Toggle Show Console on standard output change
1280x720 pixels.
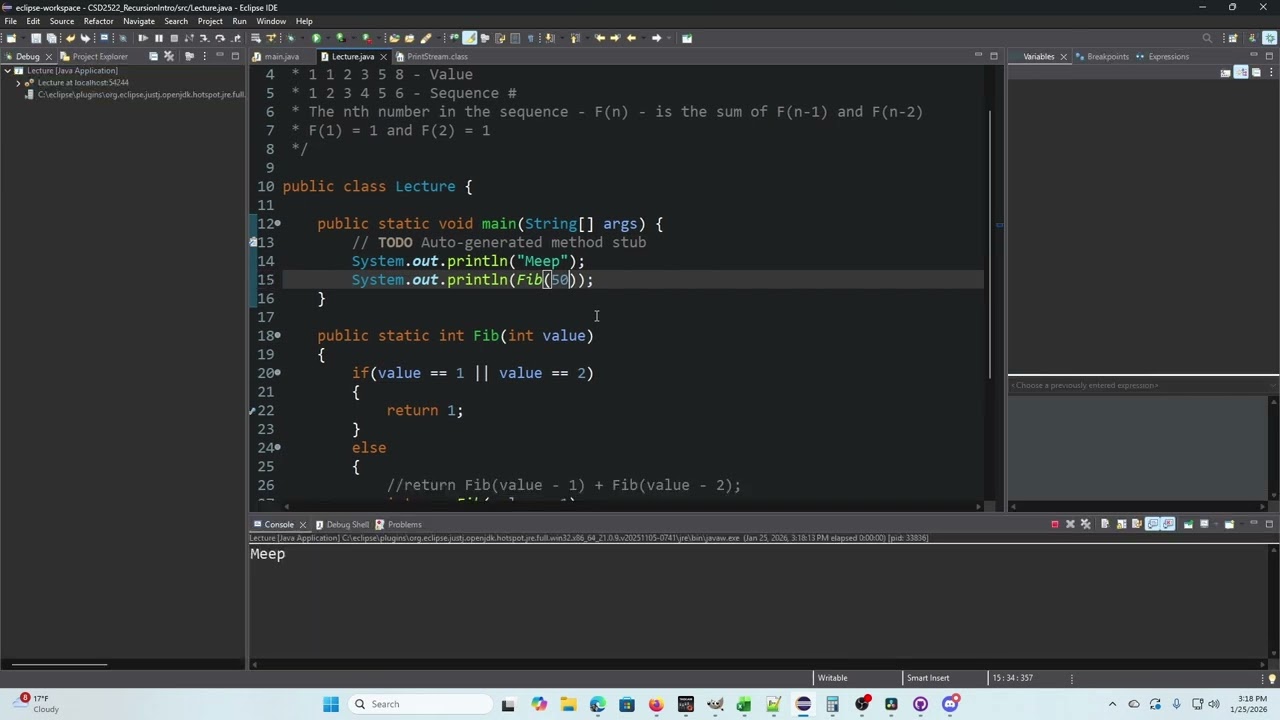(1152, 524)
